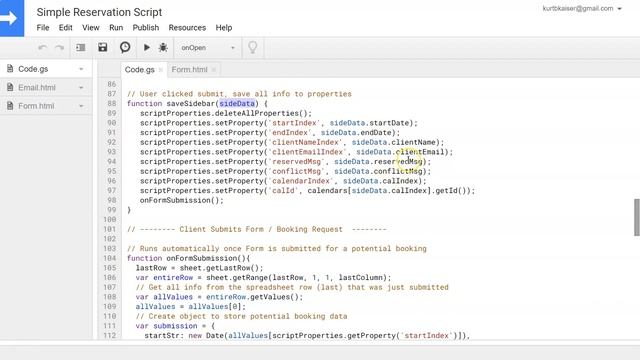This screenshot has height=360, width=640.
Task: Expand the Code.gs file options arrow
Action: (x=81, y=69)
